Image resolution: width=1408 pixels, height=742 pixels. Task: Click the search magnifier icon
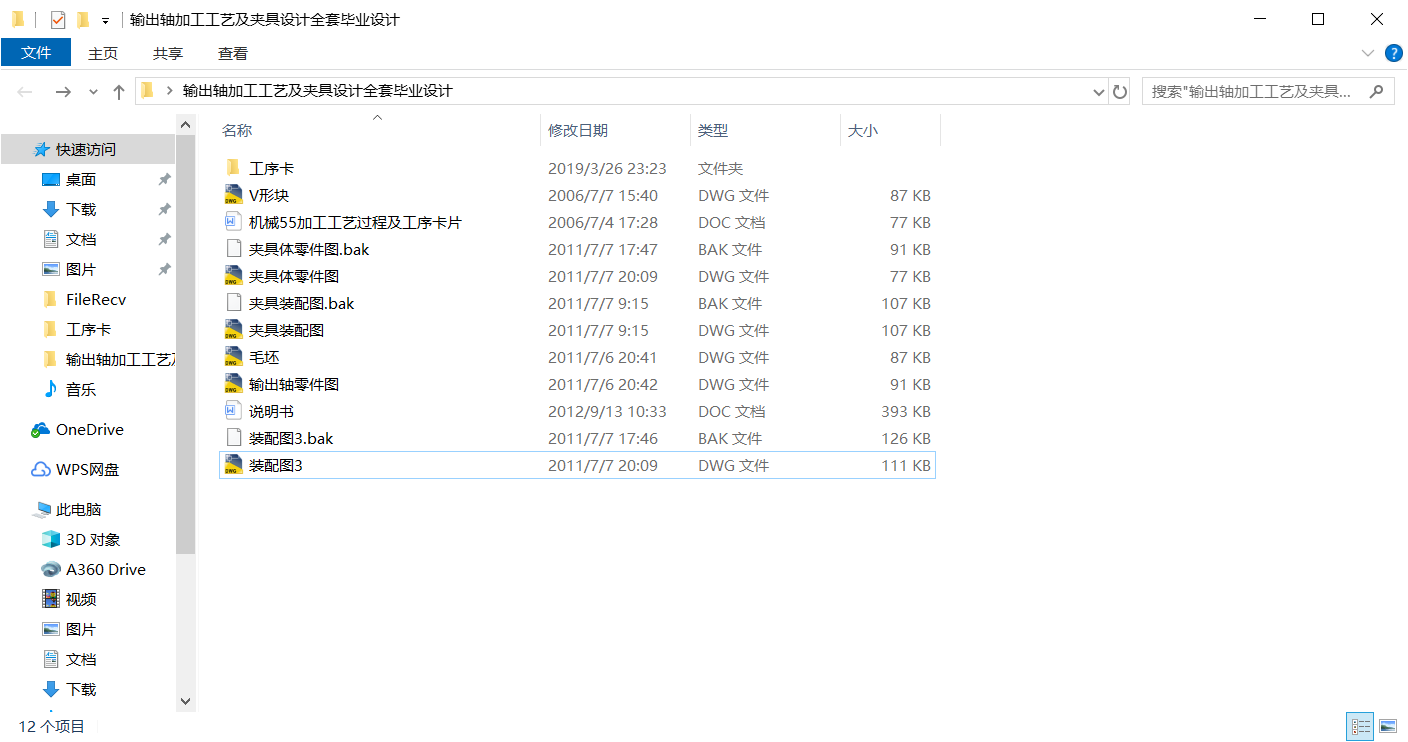coord(1377,91)
